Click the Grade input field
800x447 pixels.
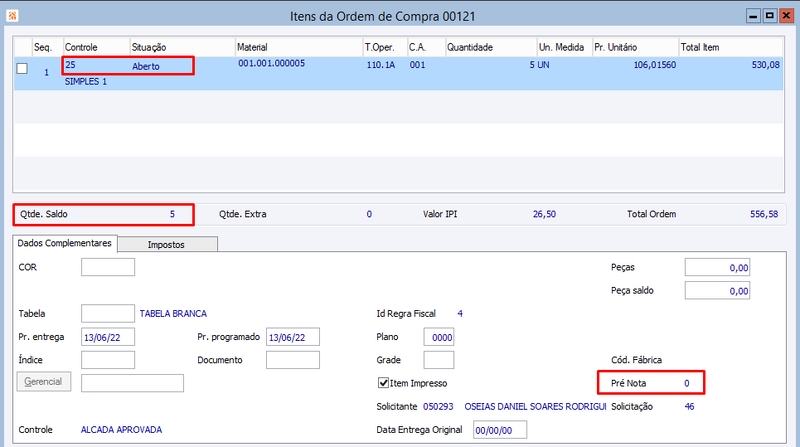pyautogui.click(x=439, y=360)
